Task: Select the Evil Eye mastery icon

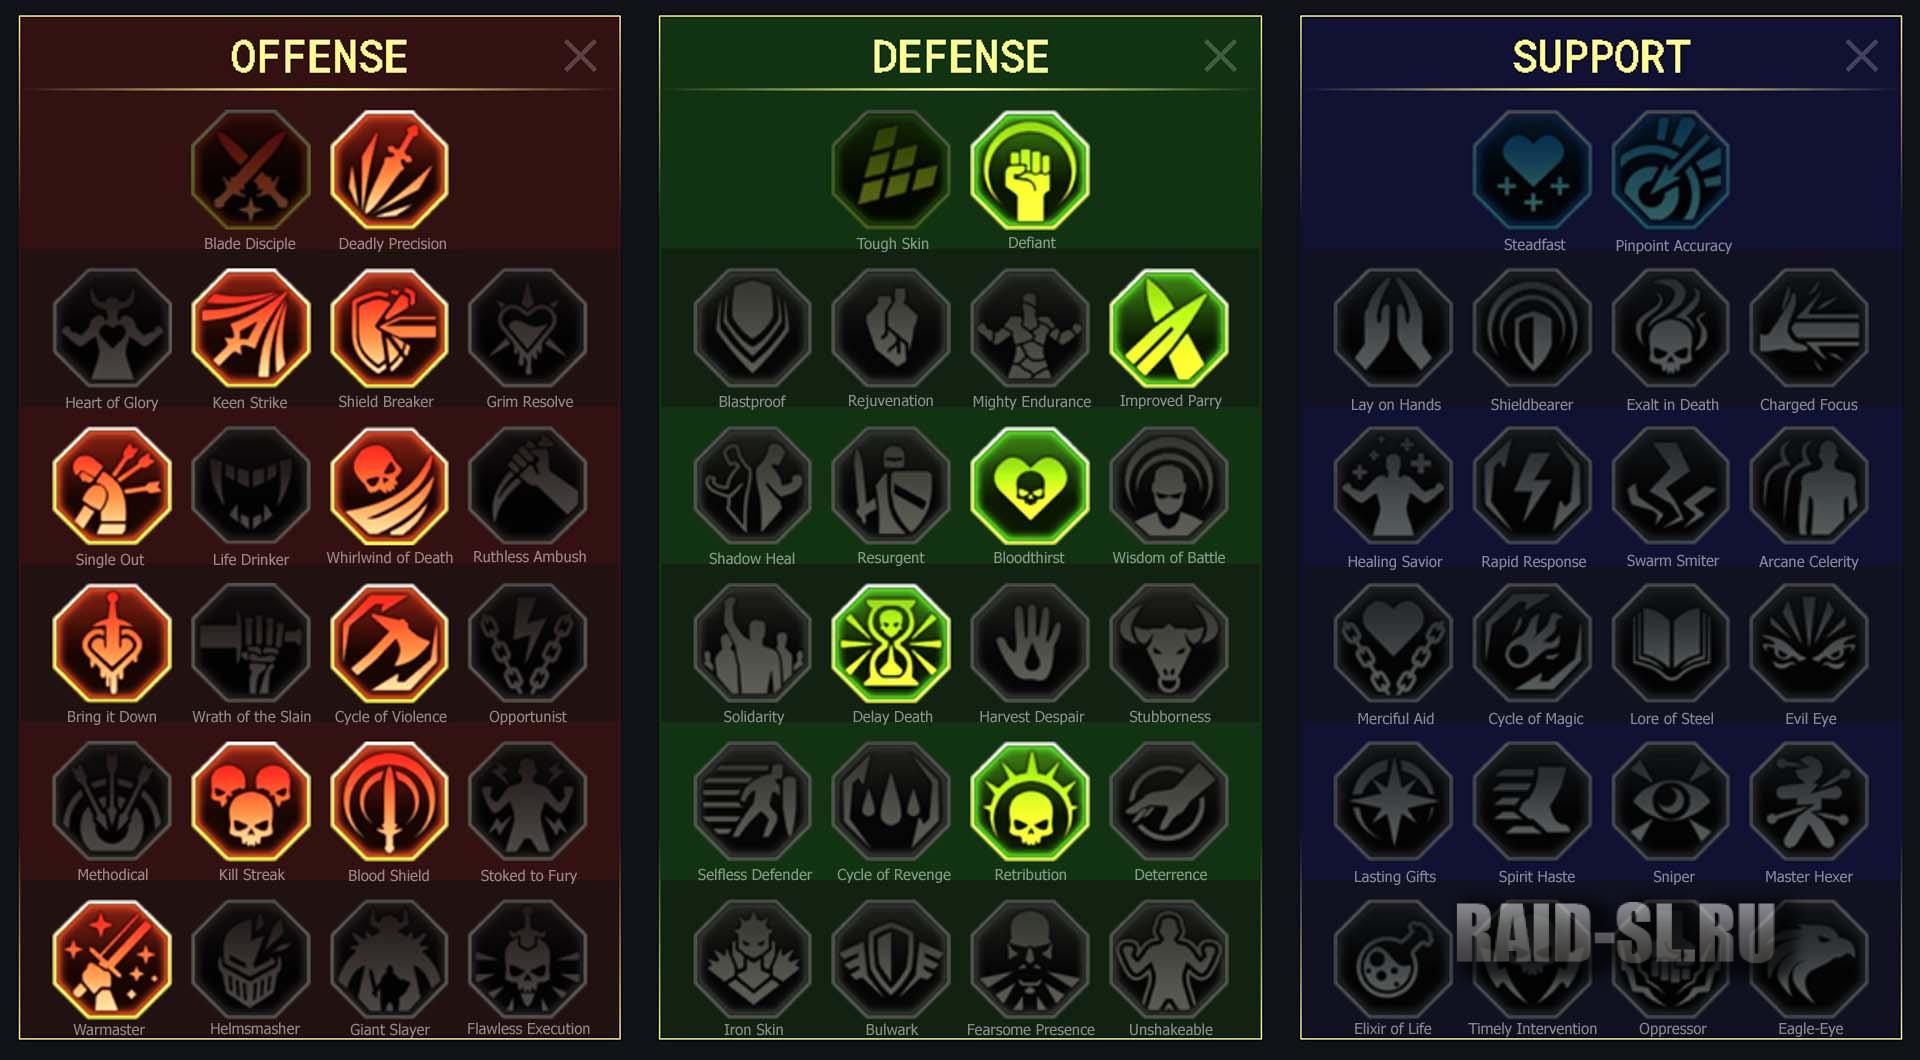Action: (1809, 644)
